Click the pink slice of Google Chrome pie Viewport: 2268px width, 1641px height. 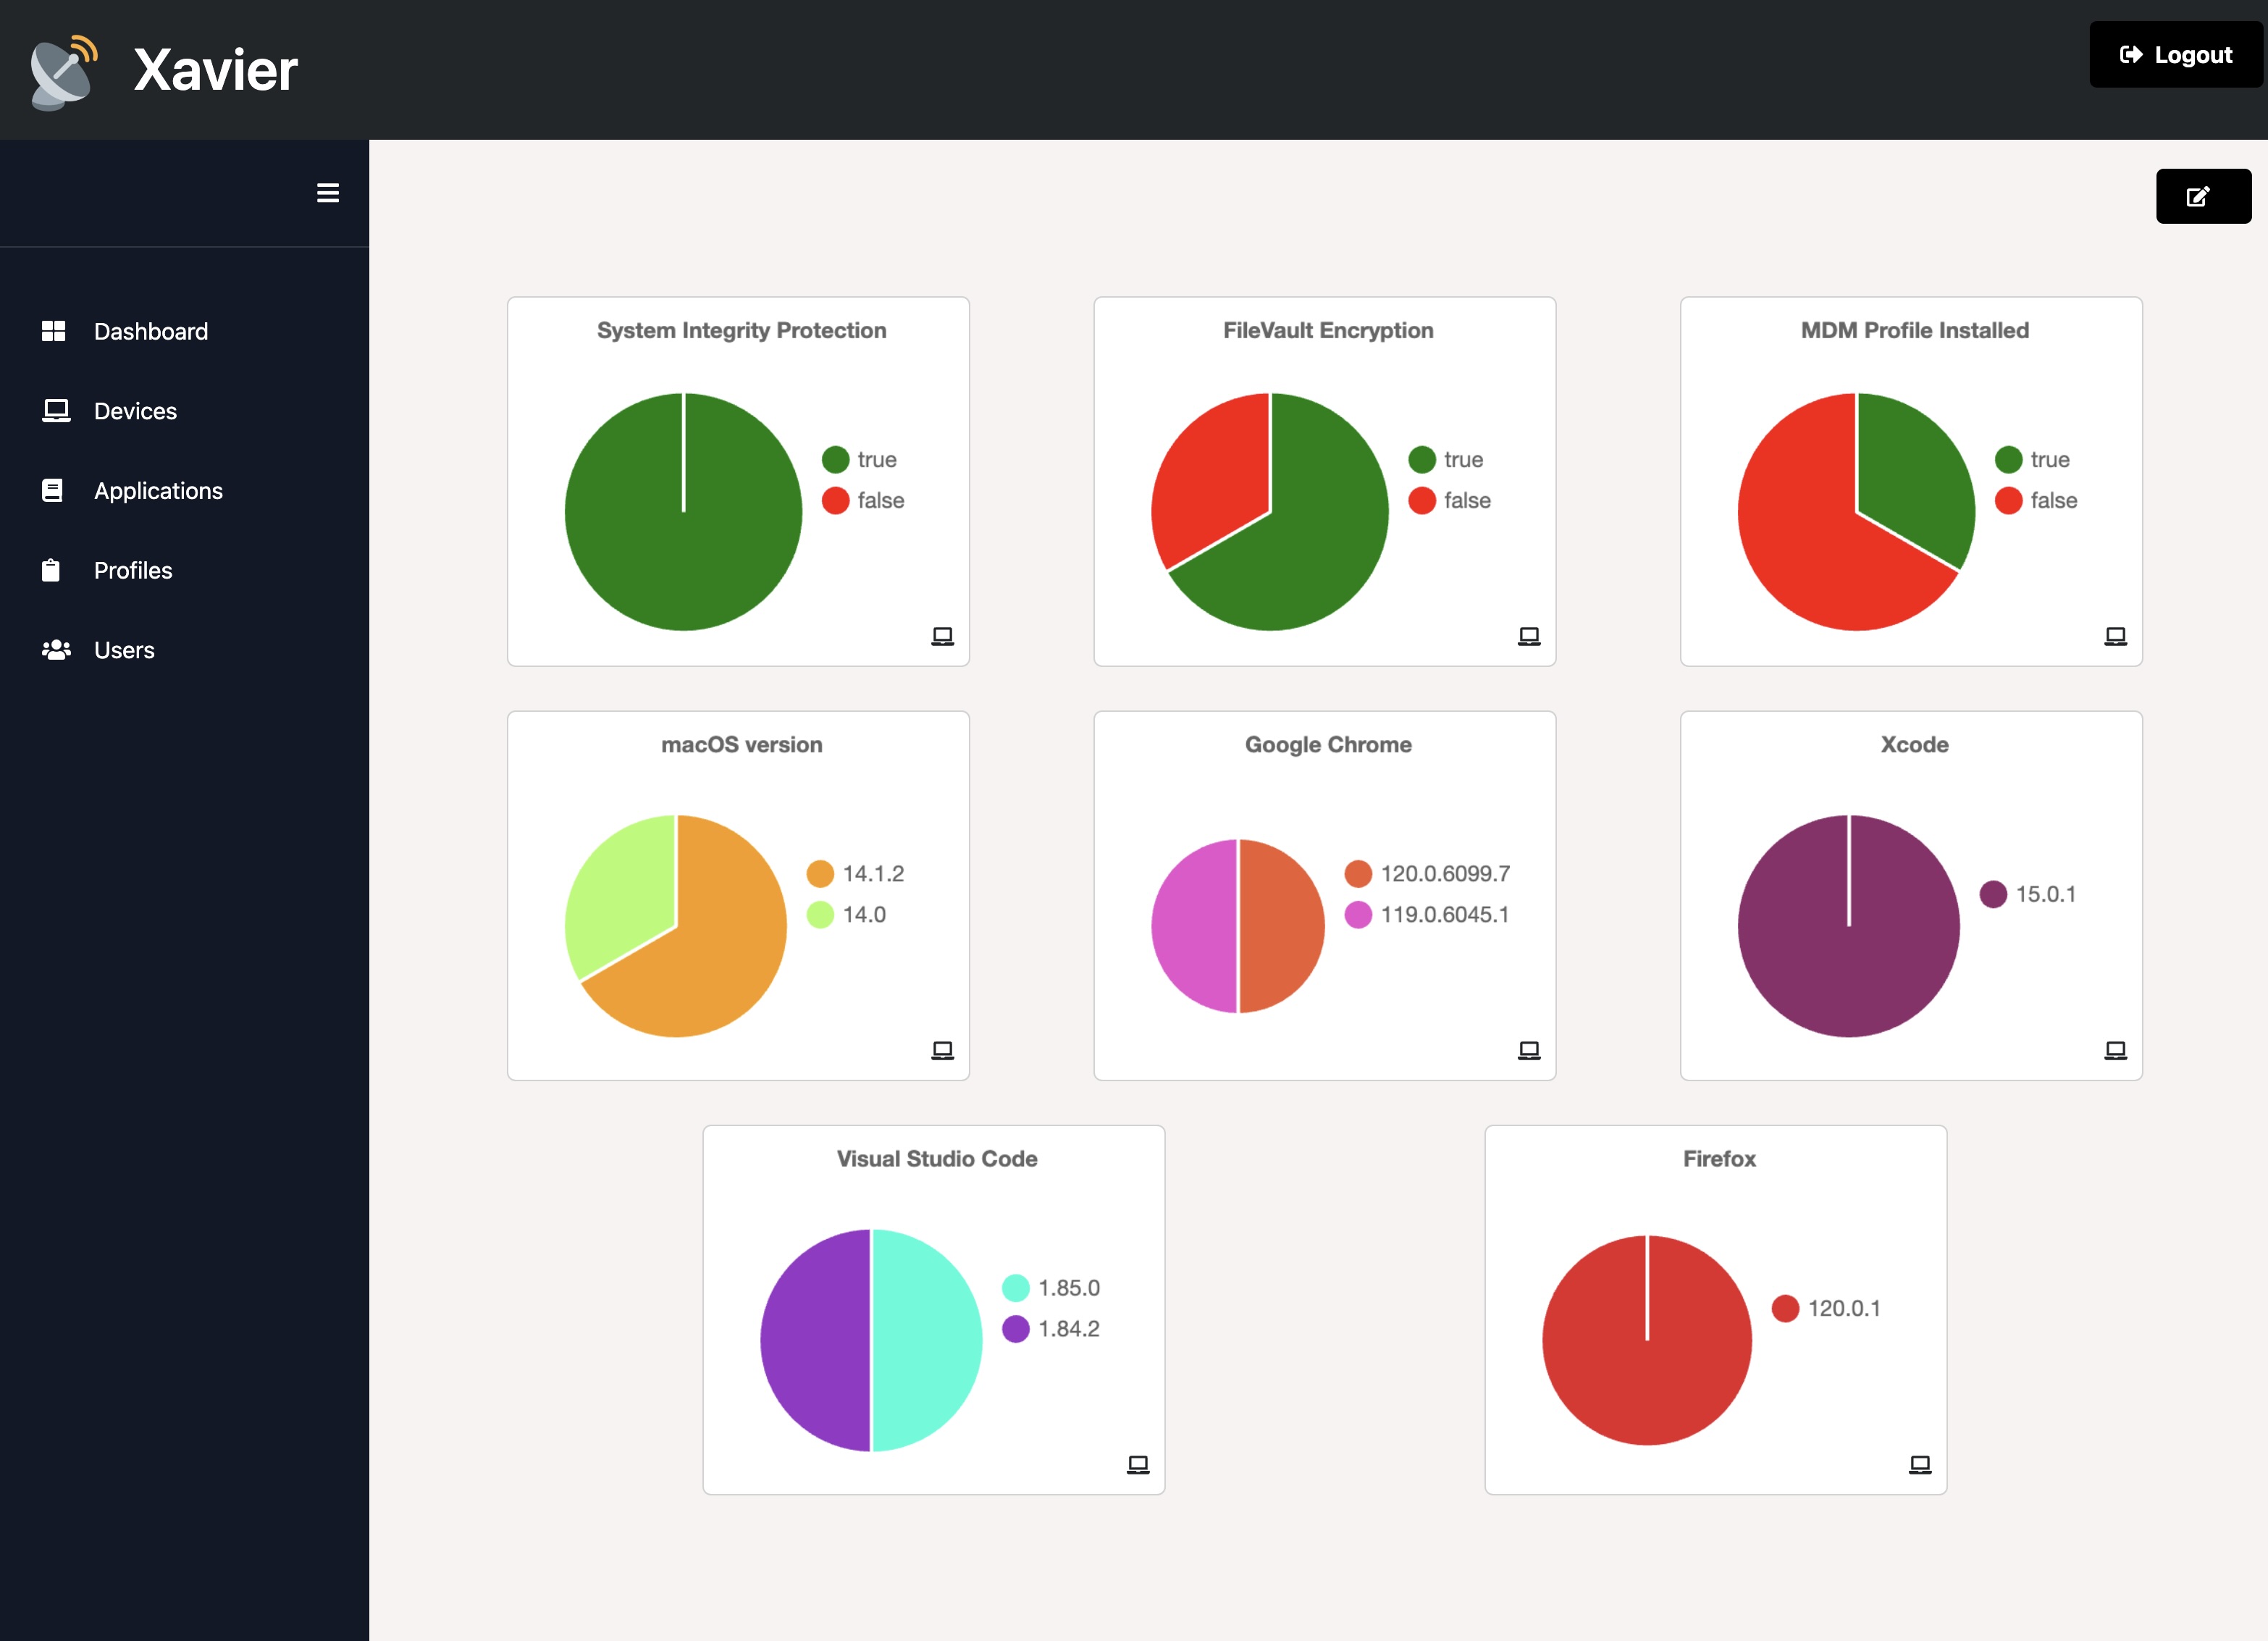[1194, 926]
